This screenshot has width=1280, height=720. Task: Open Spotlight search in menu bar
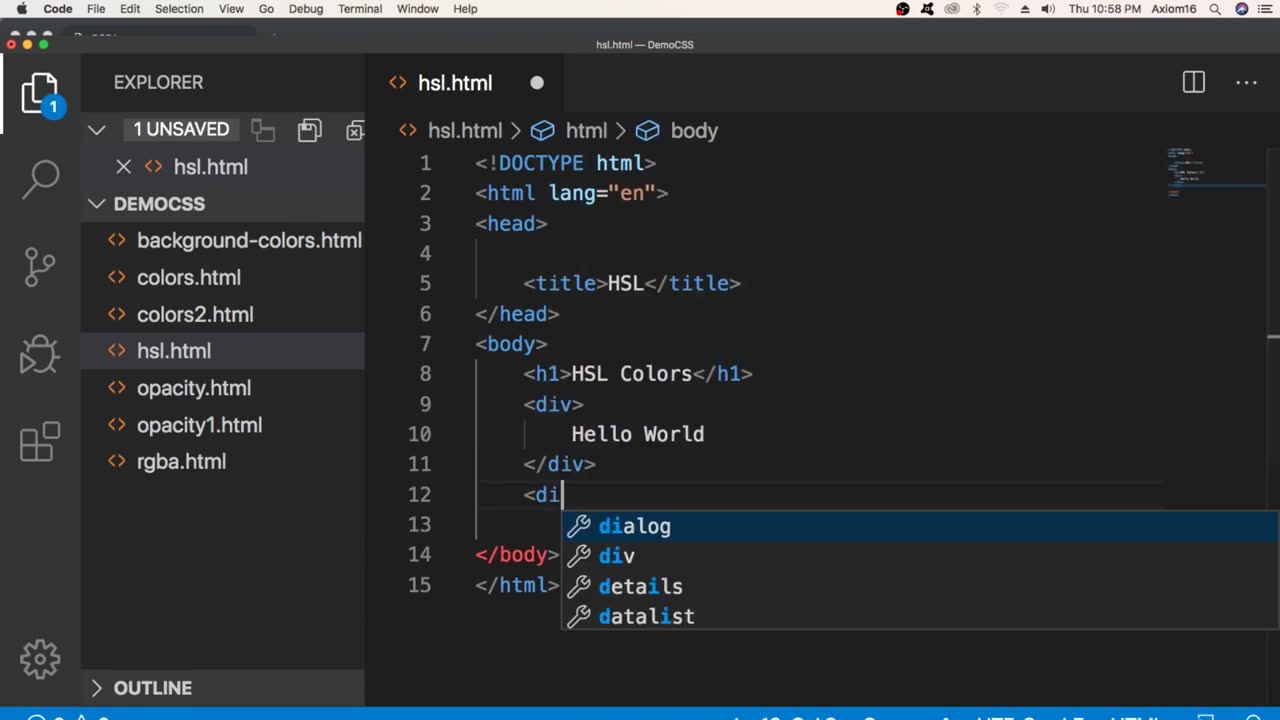pyautogui.click(x=1215, y=9)
